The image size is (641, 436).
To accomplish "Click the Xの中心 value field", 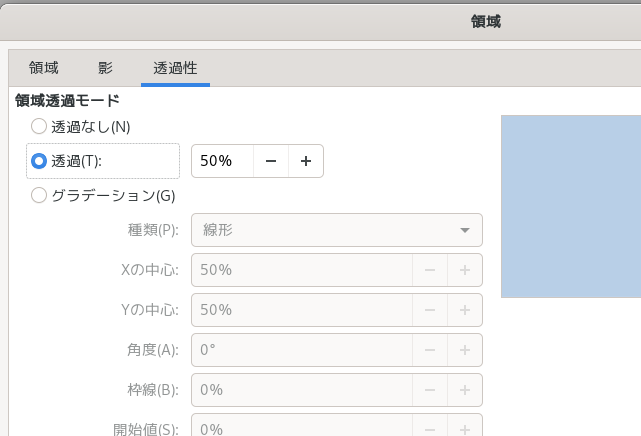I will (x=302, y=270).
